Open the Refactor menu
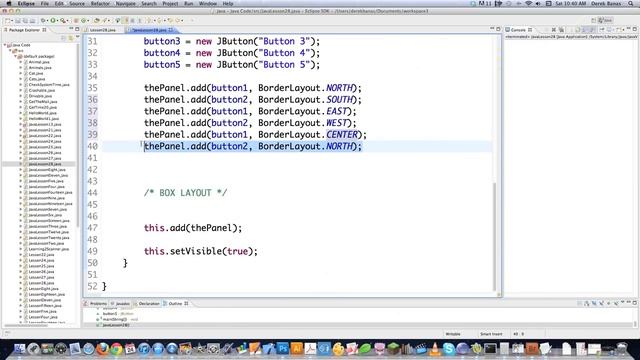The image size is (640, 360). [x=100, y=3]
